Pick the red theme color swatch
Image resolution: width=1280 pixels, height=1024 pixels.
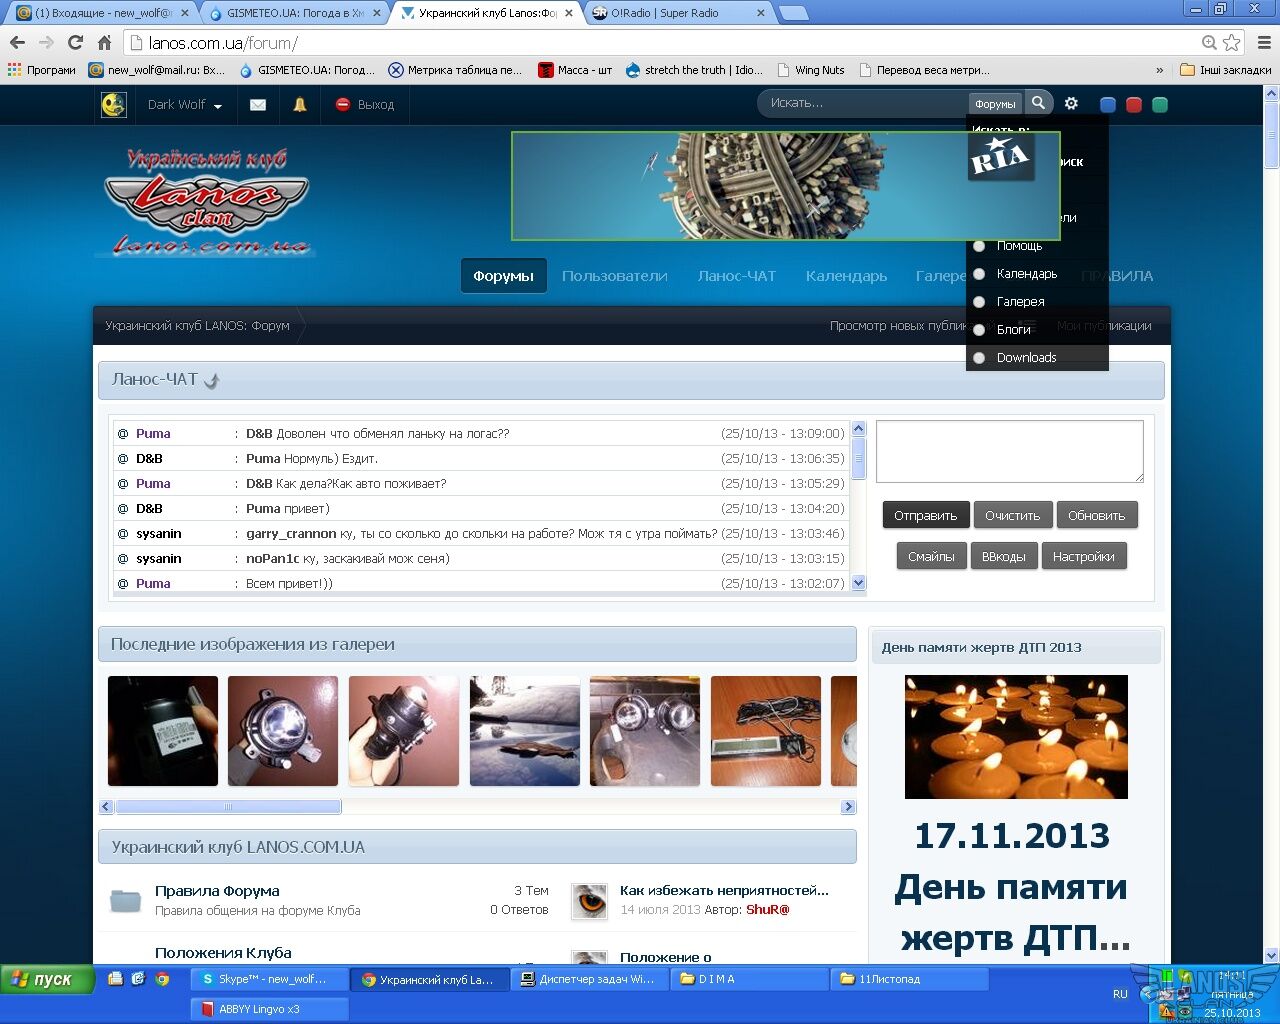pos(1134,105)
